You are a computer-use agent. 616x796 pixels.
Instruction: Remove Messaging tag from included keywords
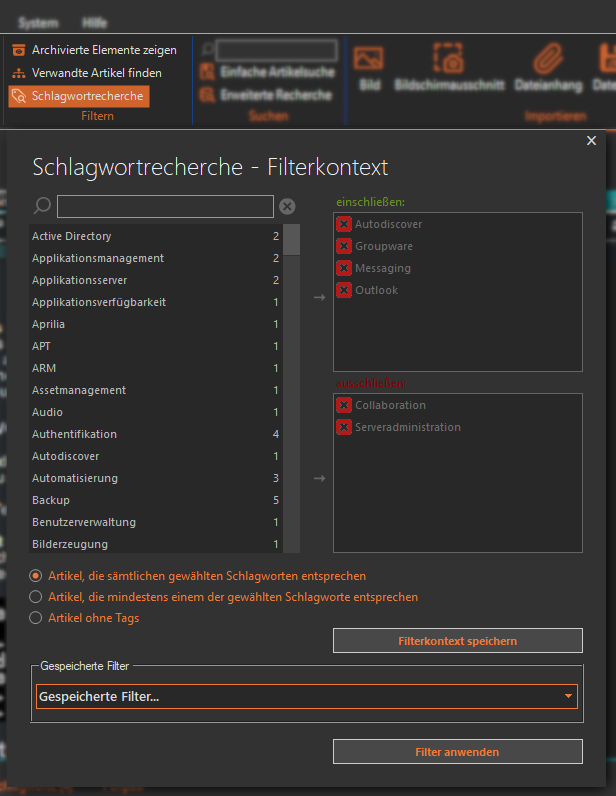tap(344, 268)
